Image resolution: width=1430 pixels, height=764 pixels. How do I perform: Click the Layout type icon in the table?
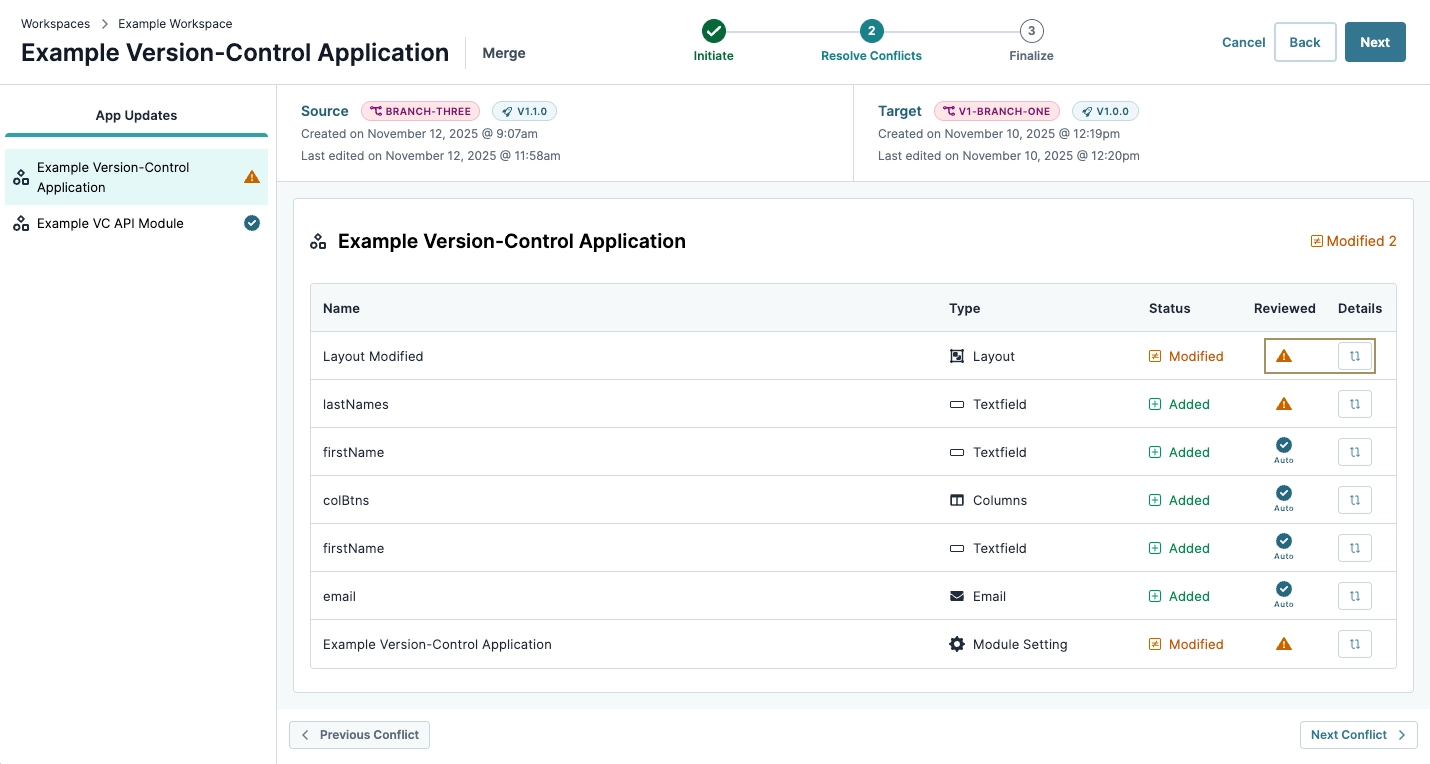point(957,355)
